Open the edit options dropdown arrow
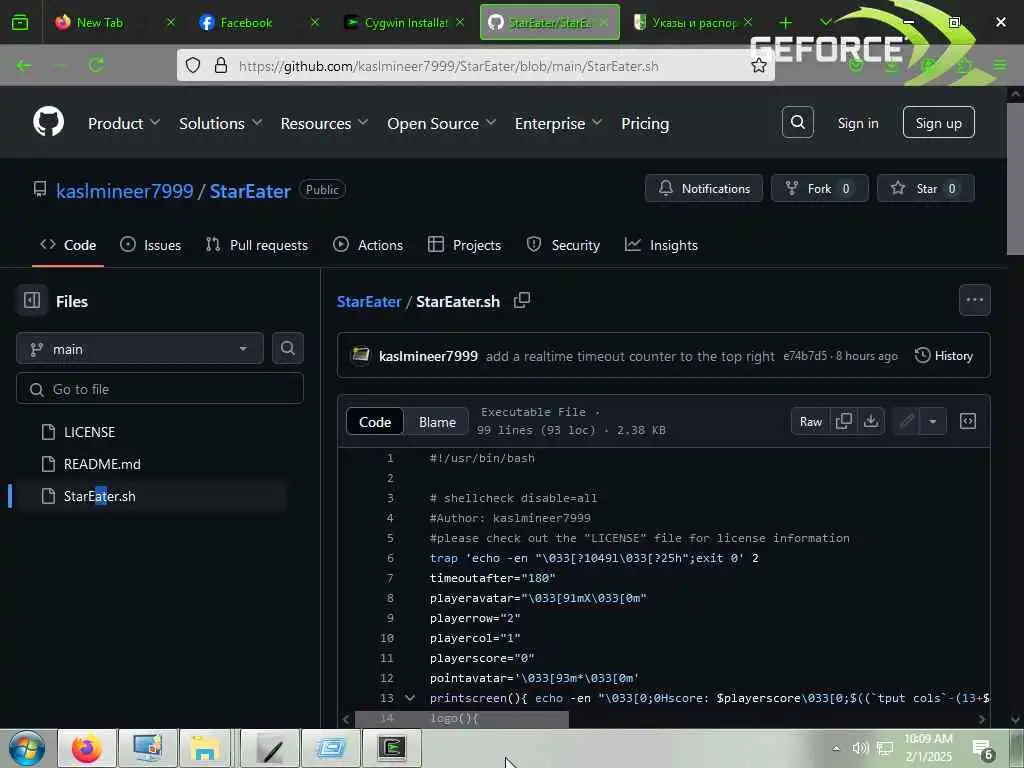1024x768 pixels. 933,421
